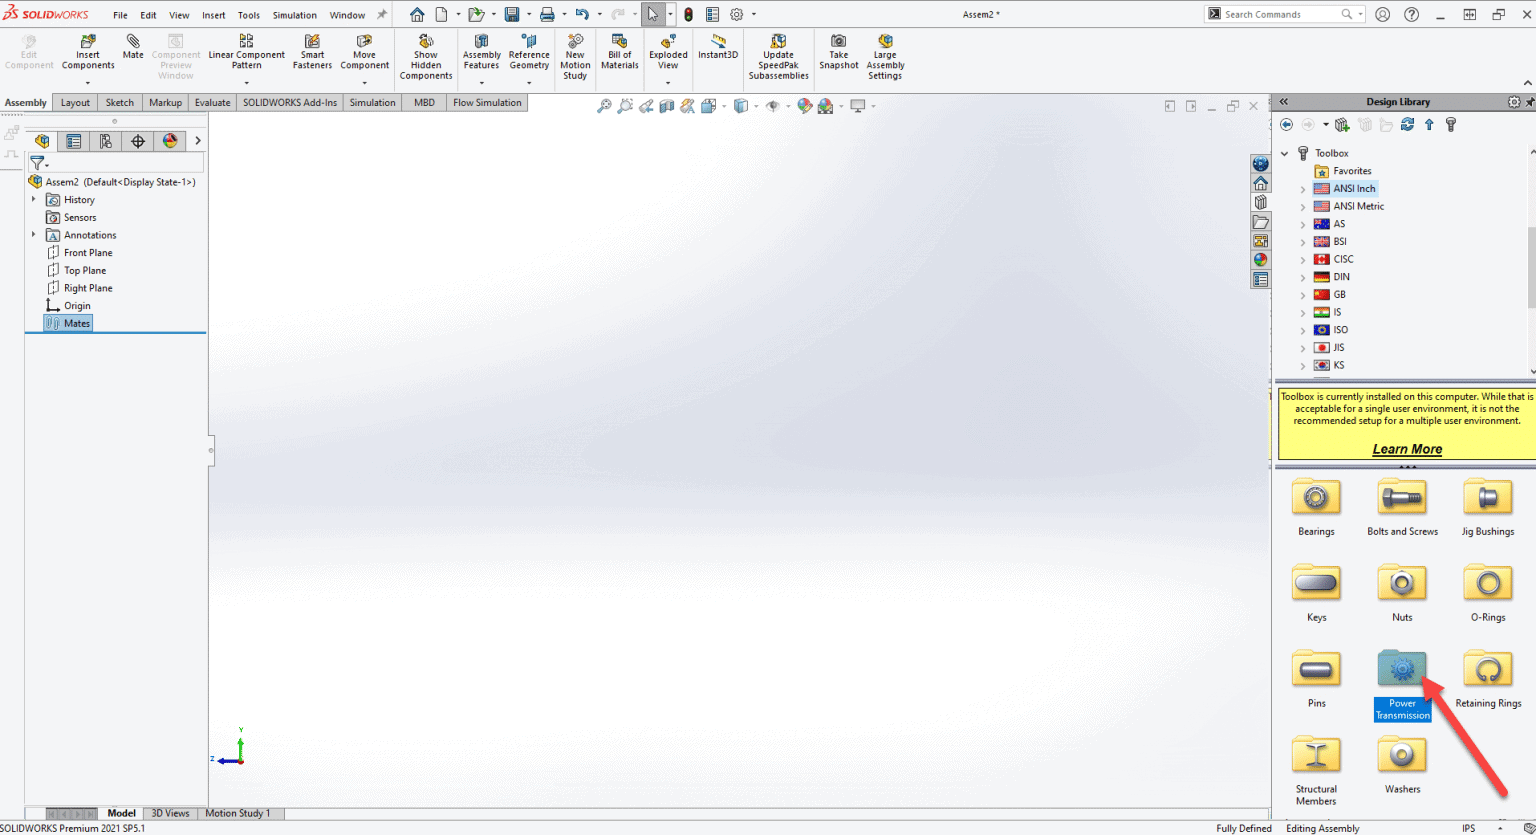Open the ConfigurationManager tab icon
1536x835 pixels.
105,141
